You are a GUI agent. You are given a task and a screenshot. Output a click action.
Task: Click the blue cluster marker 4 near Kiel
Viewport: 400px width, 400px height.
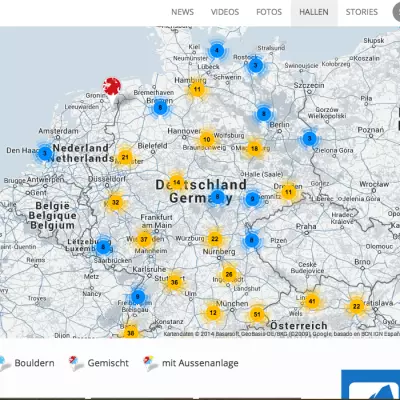point(217,51)
